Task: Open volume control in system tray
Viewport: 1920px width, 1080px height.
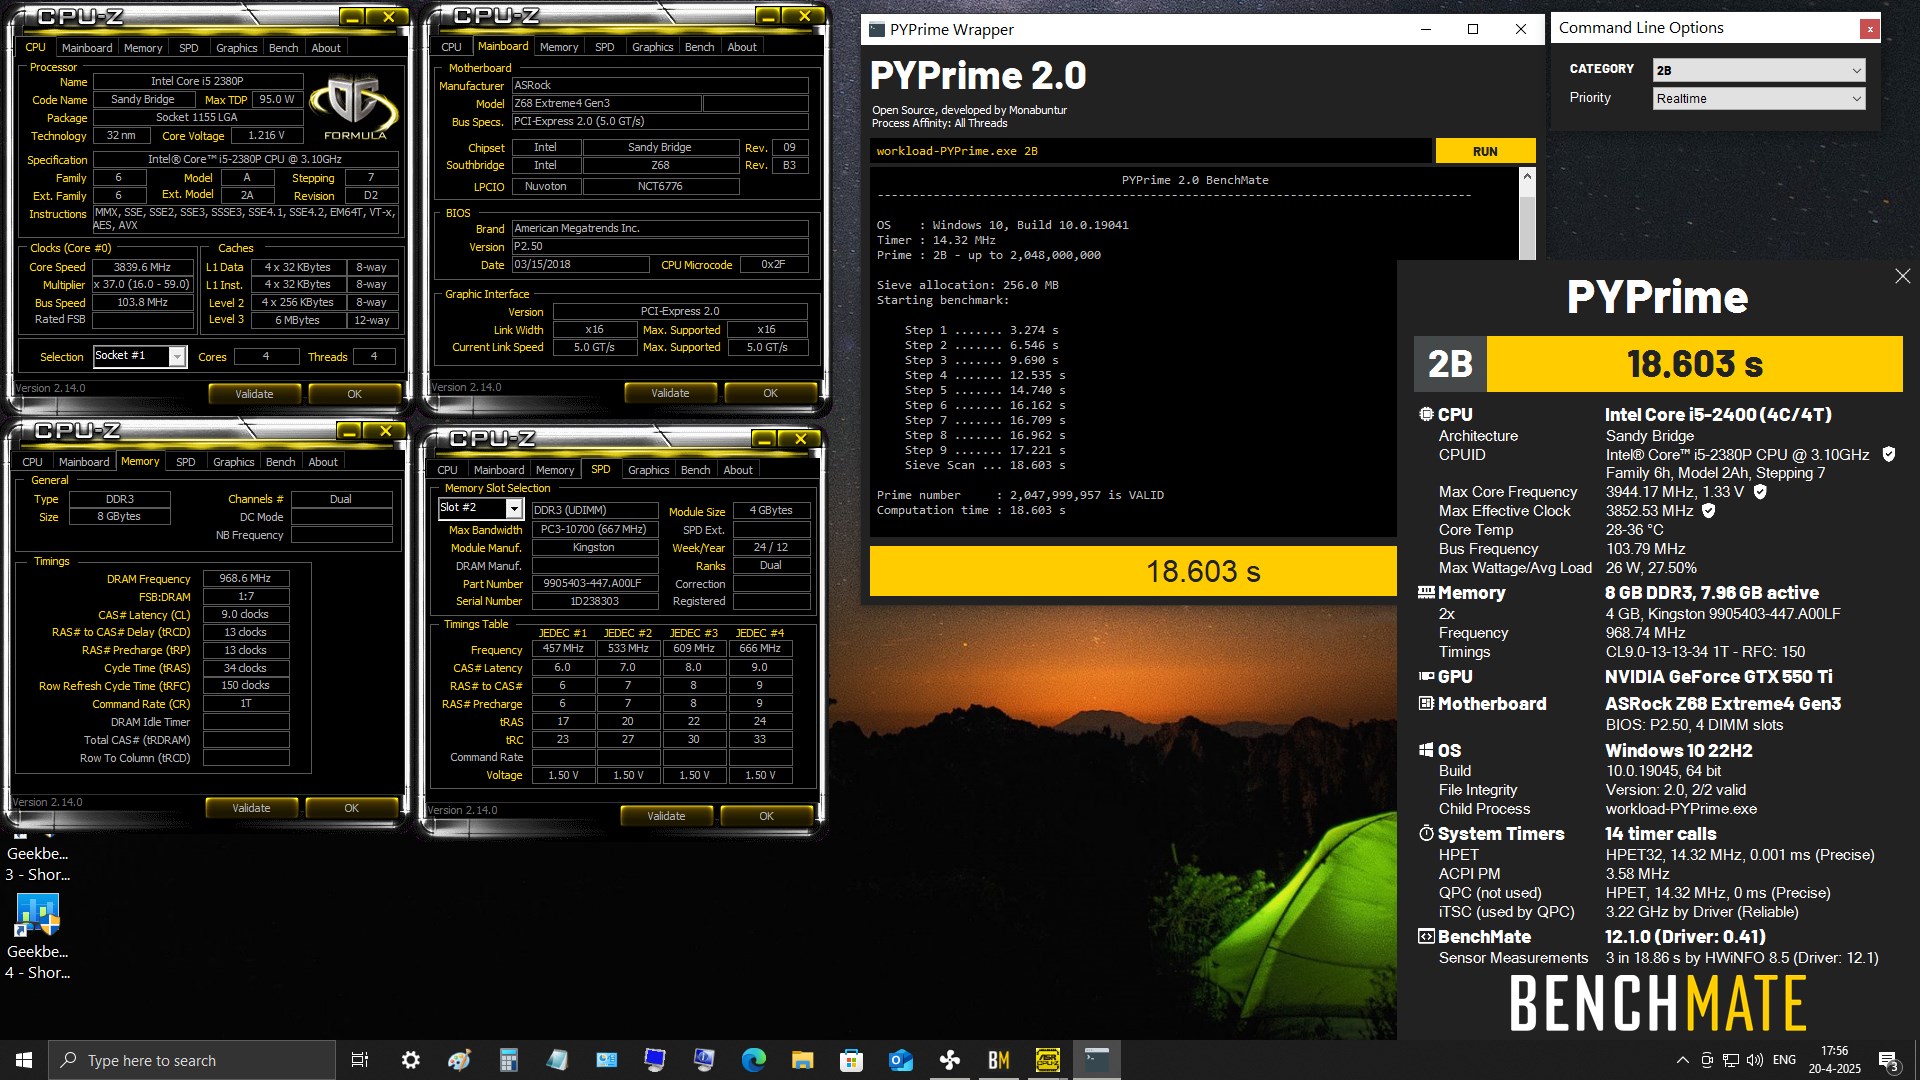Action: [1755, 1060]
